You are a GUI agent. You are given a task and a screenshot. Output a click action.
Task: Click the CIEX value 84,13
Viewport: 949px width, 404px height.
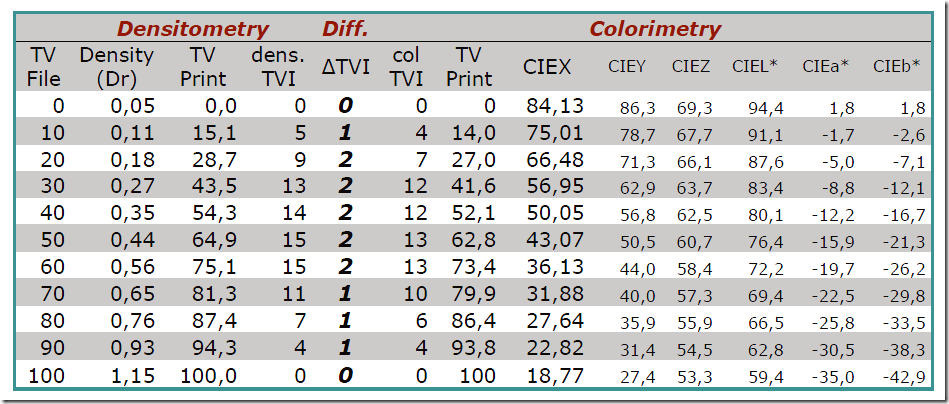click(555, 106)
